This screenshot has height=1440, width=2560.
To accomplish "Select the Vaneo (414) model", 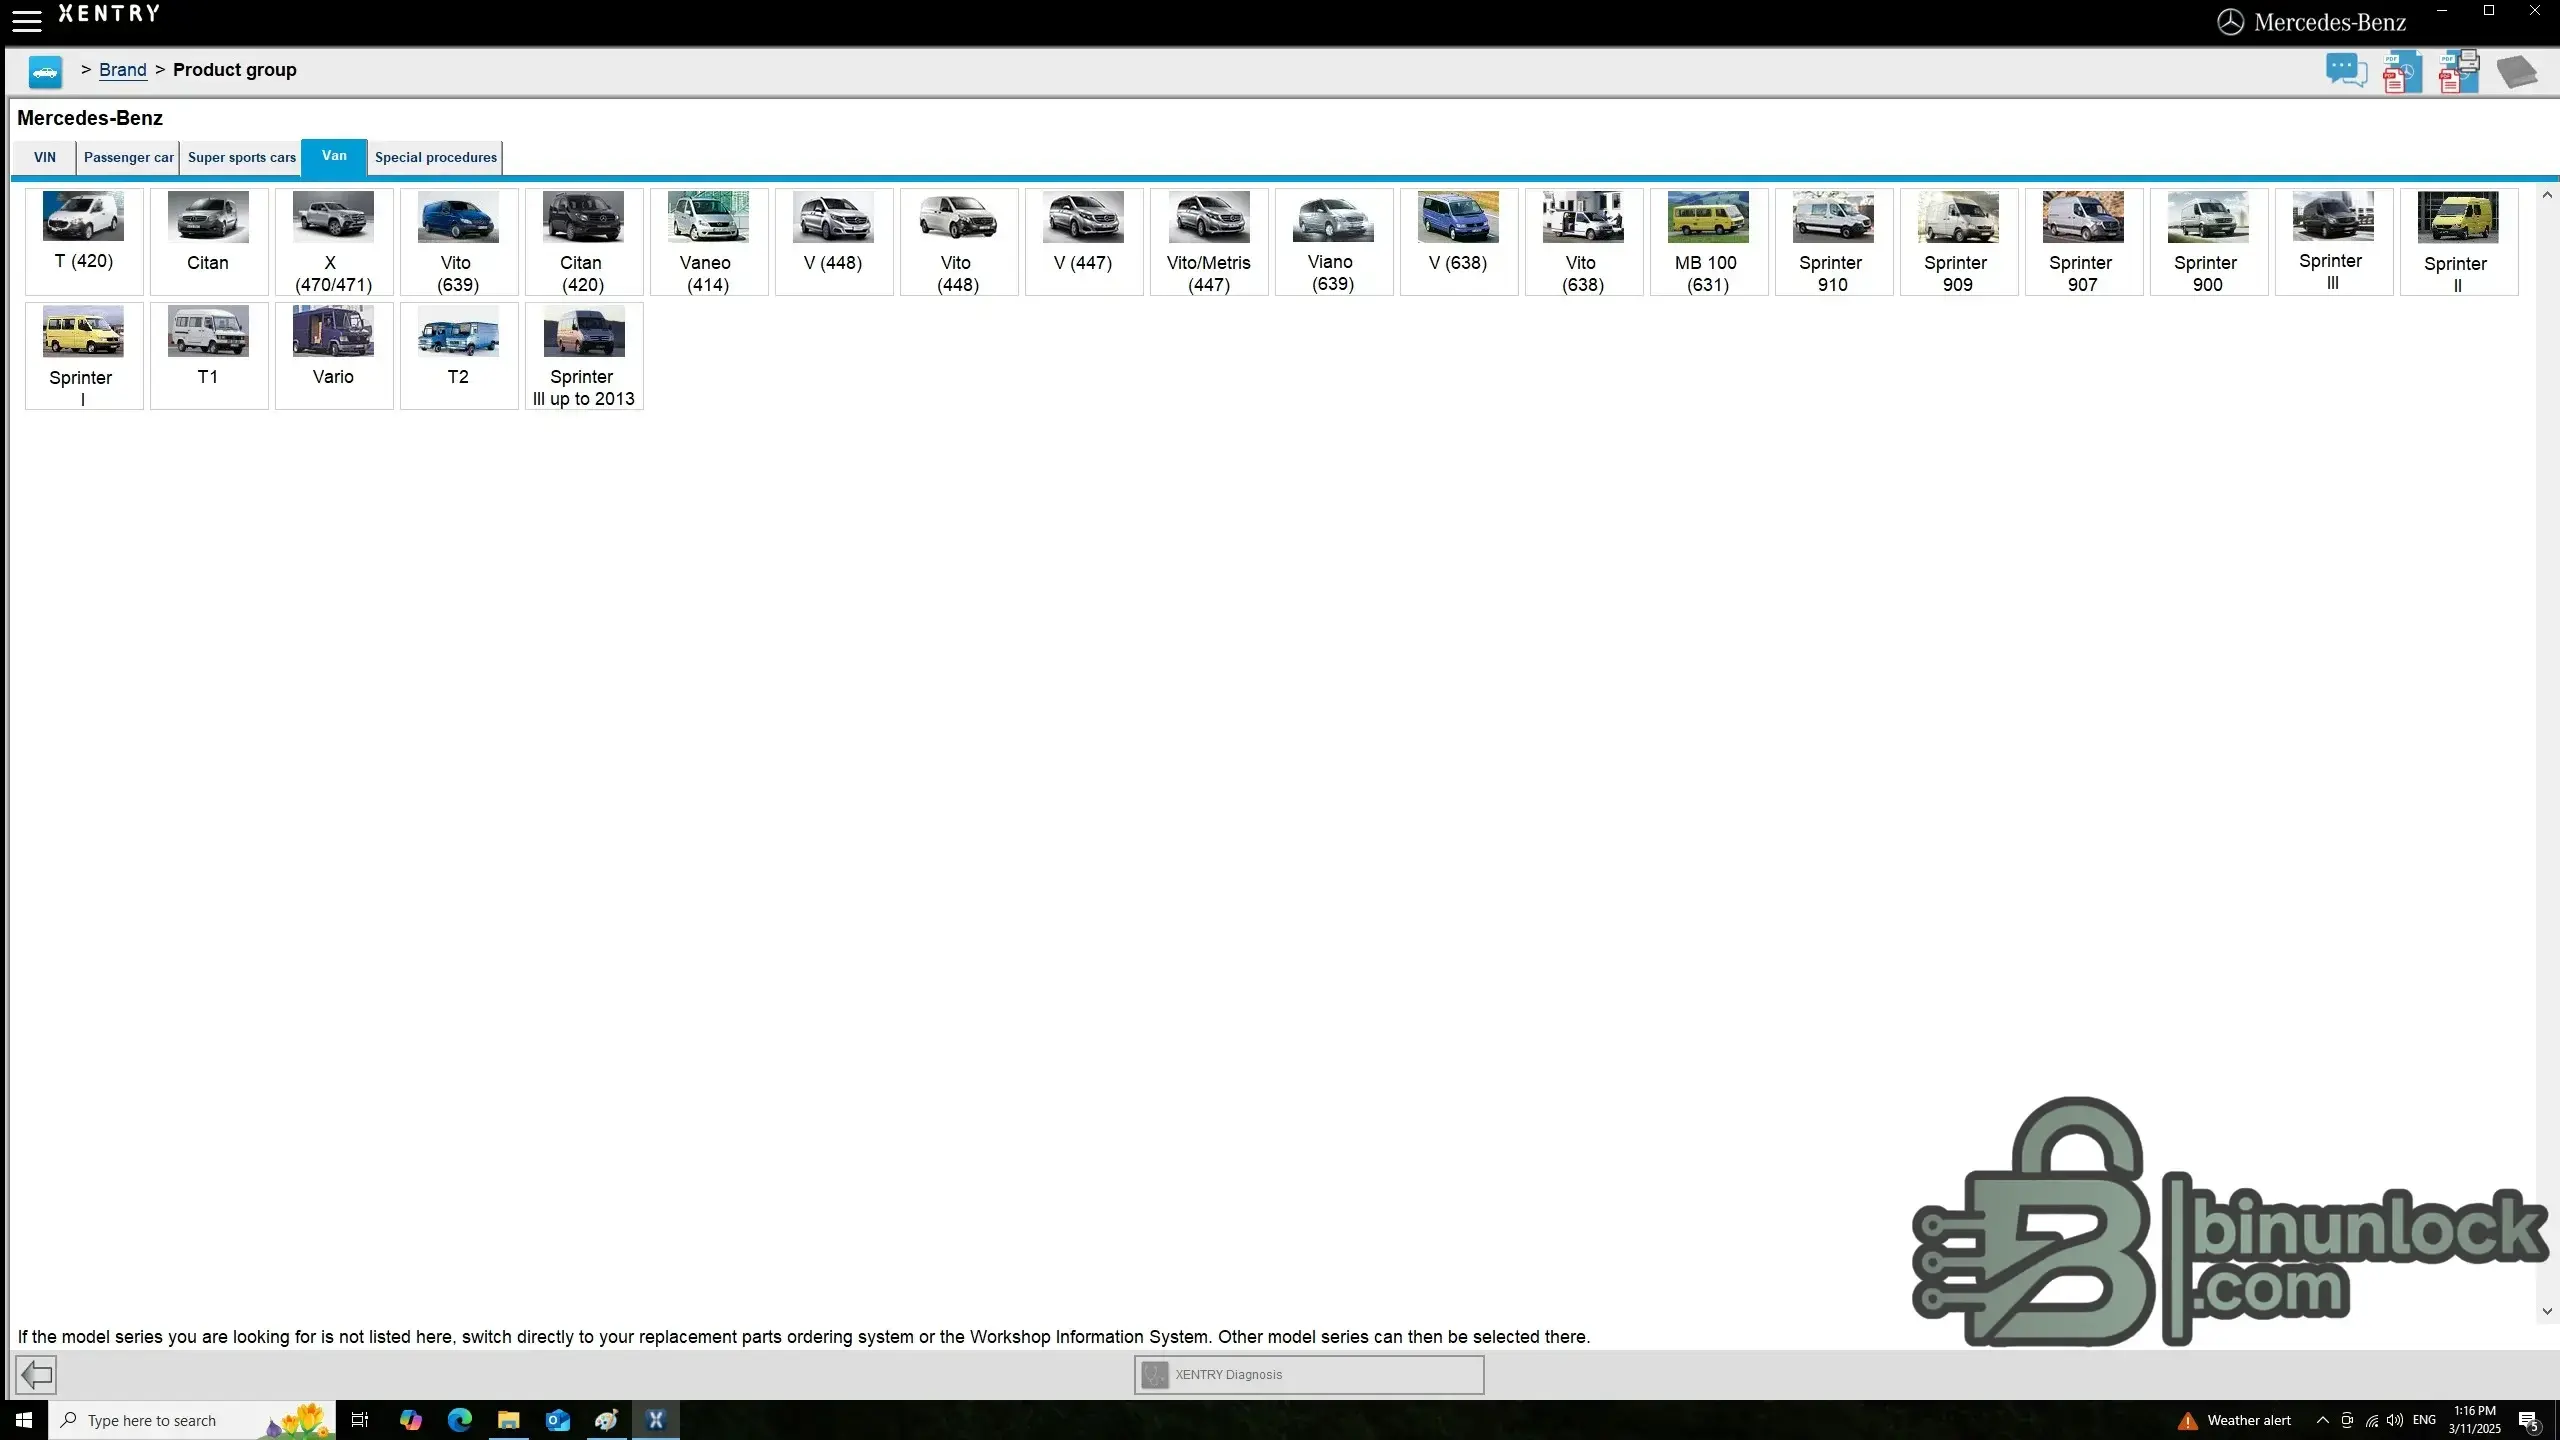I will (x=709, y=242).
